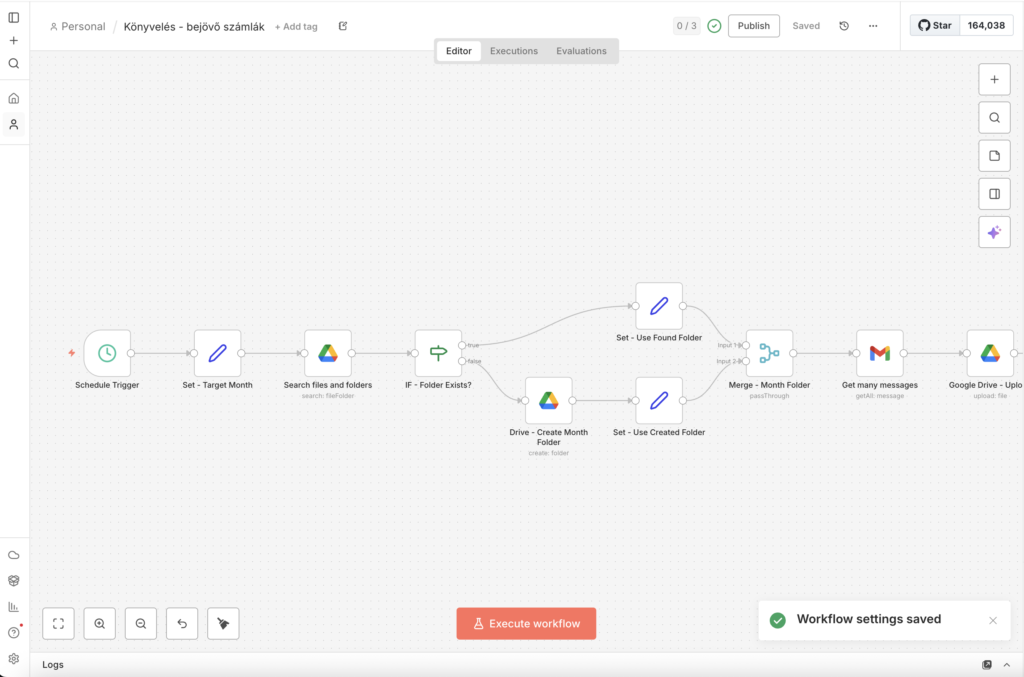
Task: Publish the workflow
Action: click(x=753, y=25)
